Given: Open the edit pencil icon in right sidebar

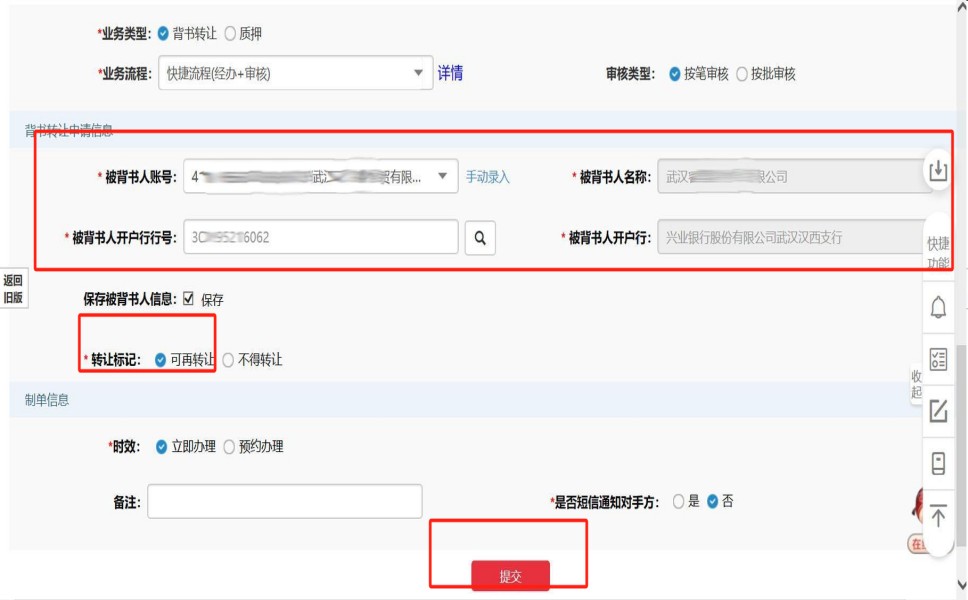Looking at the screenshot, I should pyautogui.click(x=938, y=410).
